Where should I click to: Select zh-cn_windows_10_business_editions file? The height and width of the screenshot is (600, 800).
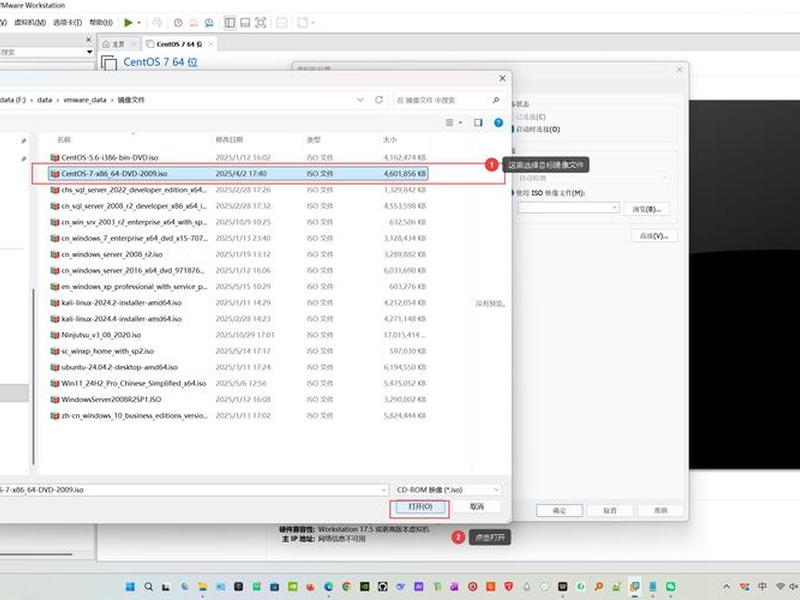pos(238,416)
